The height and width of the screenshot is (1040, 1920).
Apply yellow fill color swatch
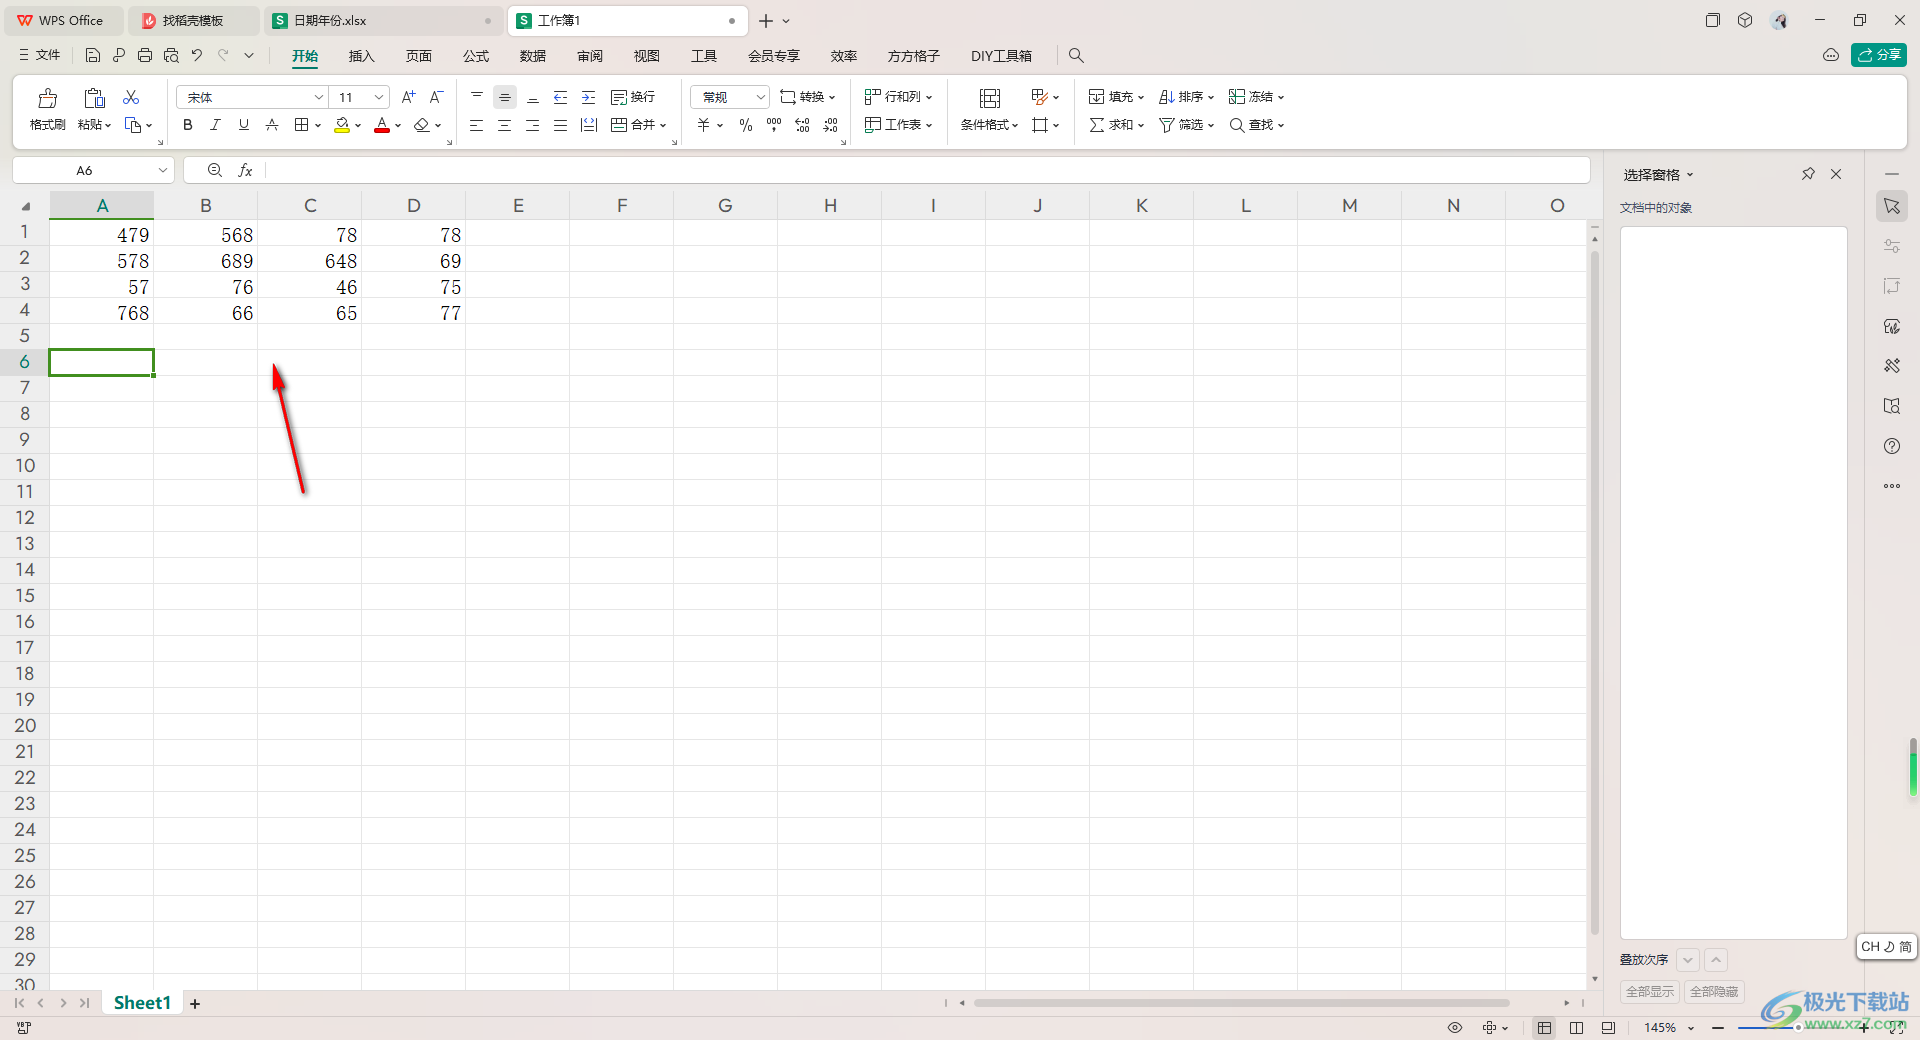342,125
